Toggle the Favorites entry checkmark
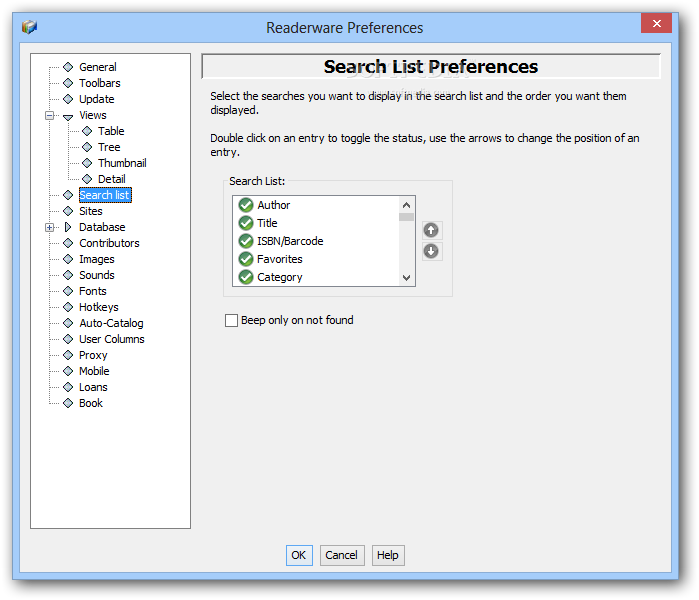The height and width of the screenshot is (600, 699). pyautogui.click(x=246, y=259)
